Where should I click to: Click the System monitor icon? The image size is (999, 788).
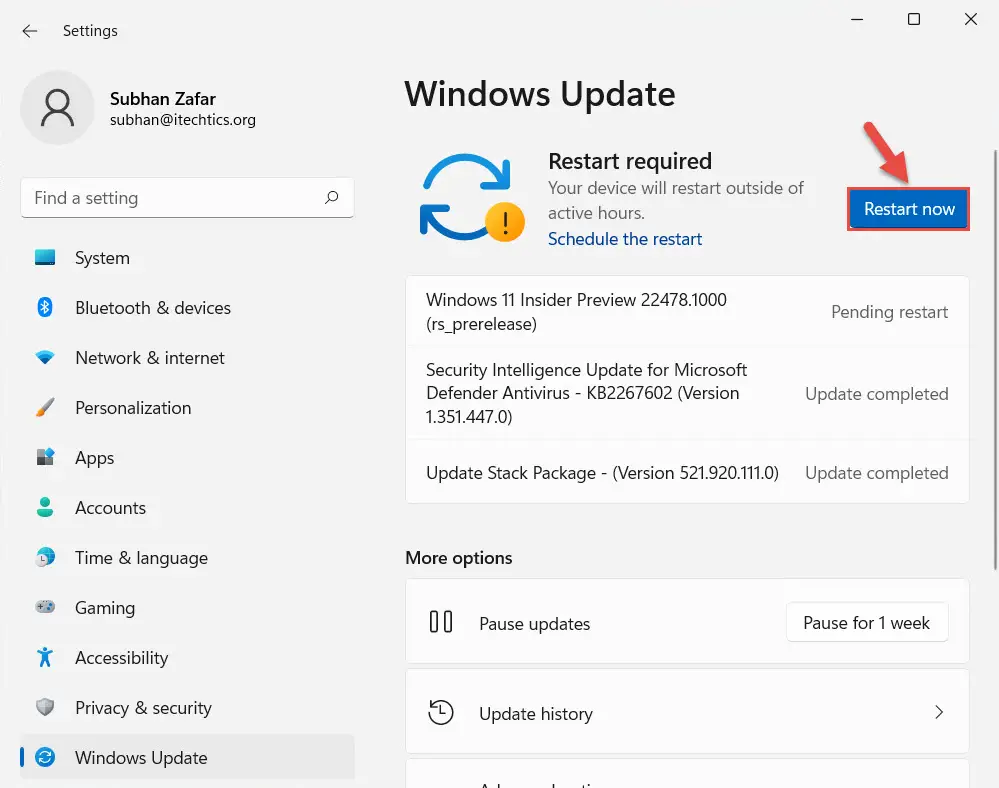[45, 257]
